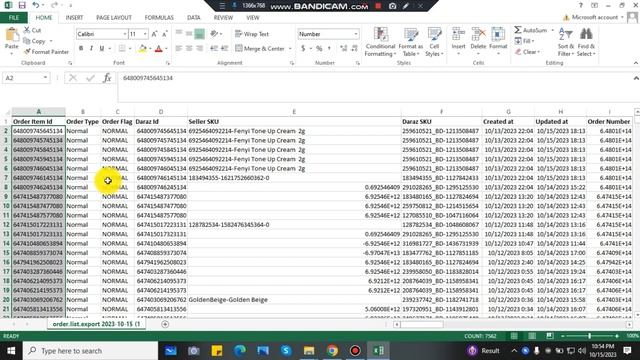Select the Format Painter tool
This screenshot has width=640, height=360.
pyautogui.click(x=46, y=52)
